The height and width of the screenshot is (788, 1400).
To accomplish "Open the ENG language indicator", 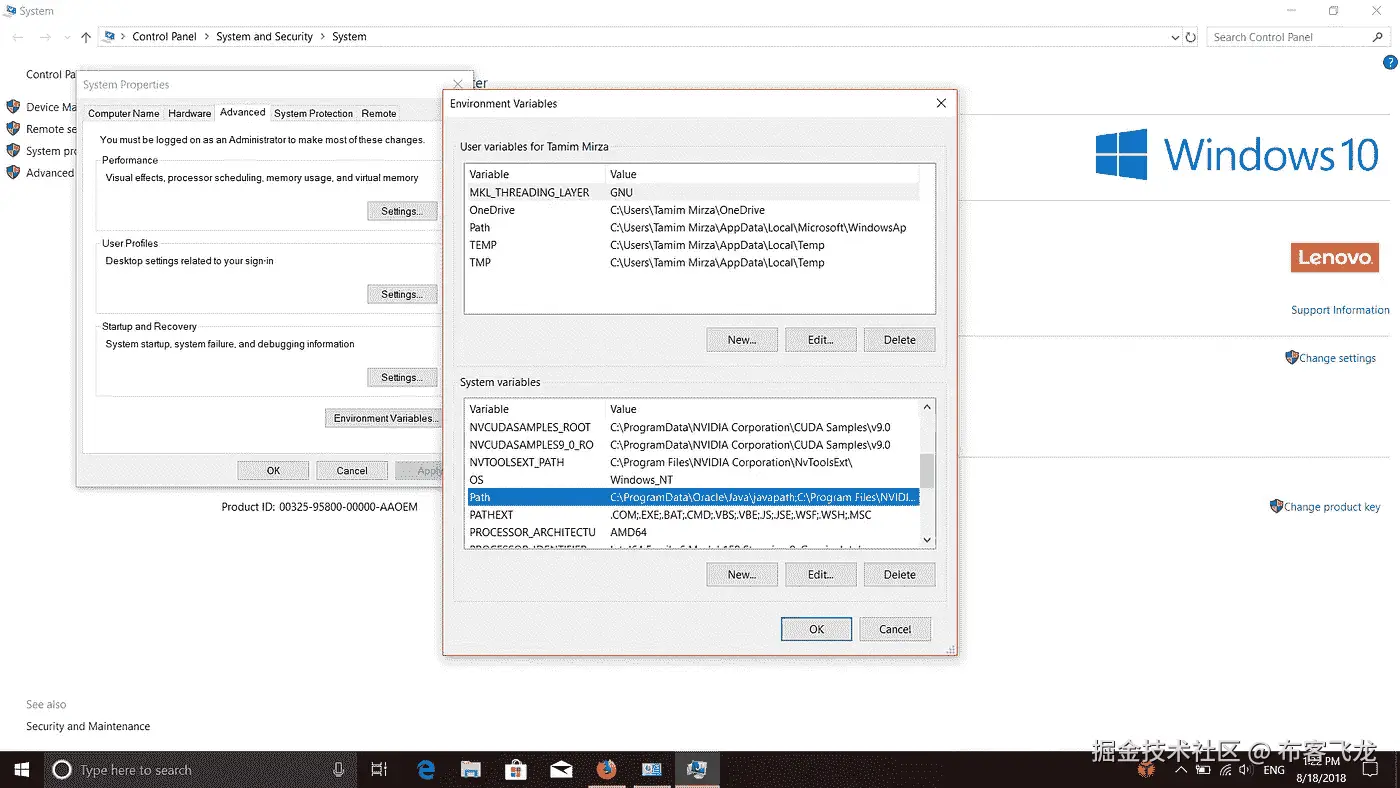I will coord(1274,771).
